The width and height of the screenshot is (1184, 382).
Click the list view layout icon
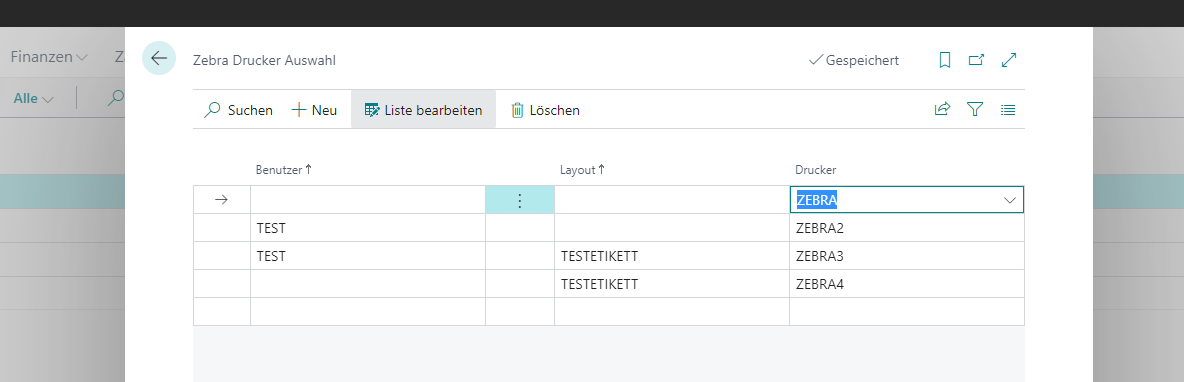click(x=1008, y=109)
